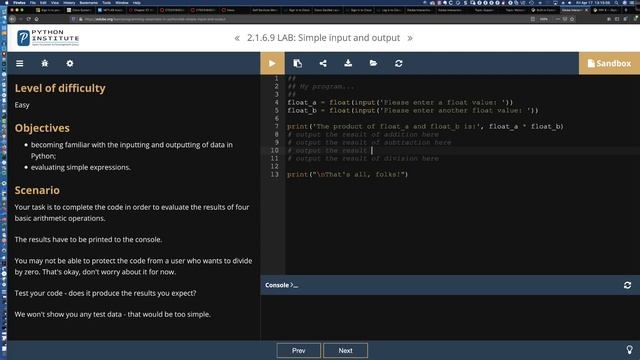The height and width of the screenshot is (360, 640).
Task: Click the 'Level of difficulty' heading
Action: (x=60, y=88)
